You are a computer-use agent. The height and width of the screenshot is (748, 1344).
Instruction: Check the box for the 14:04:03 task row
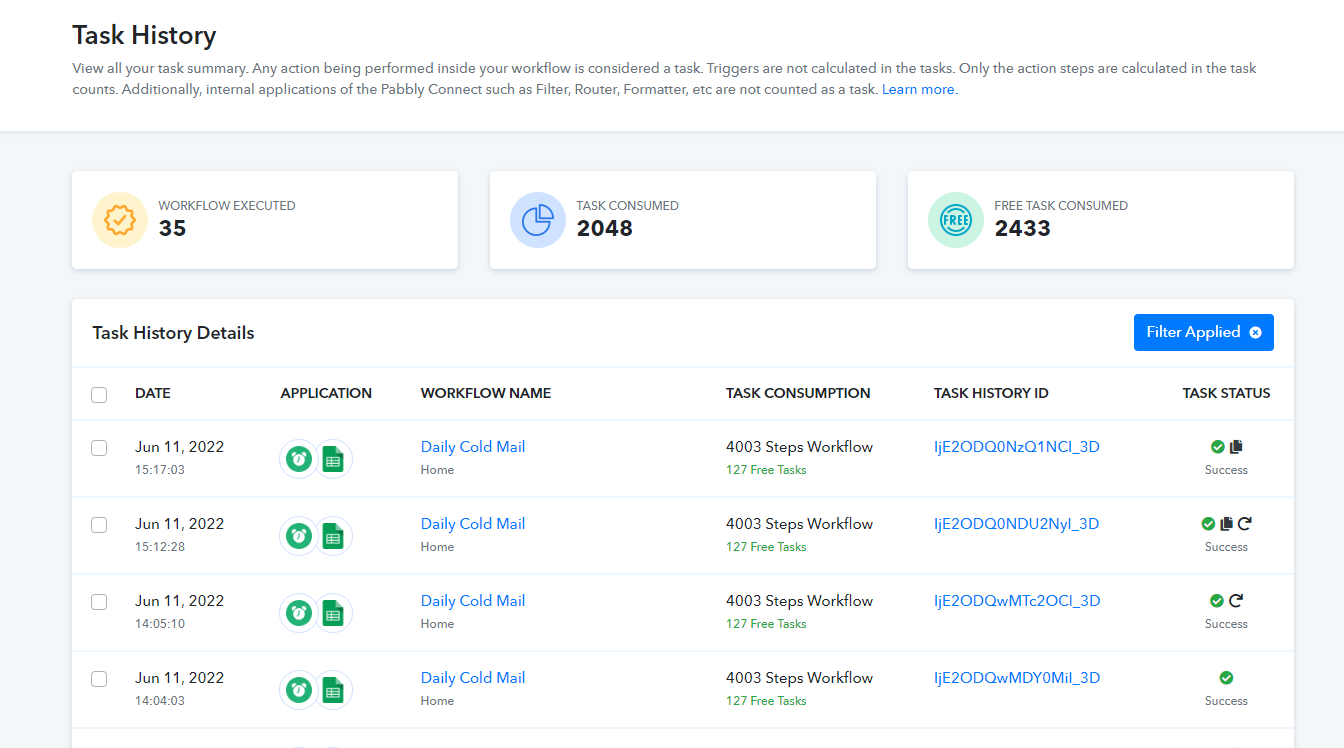[x=99, y=679]
